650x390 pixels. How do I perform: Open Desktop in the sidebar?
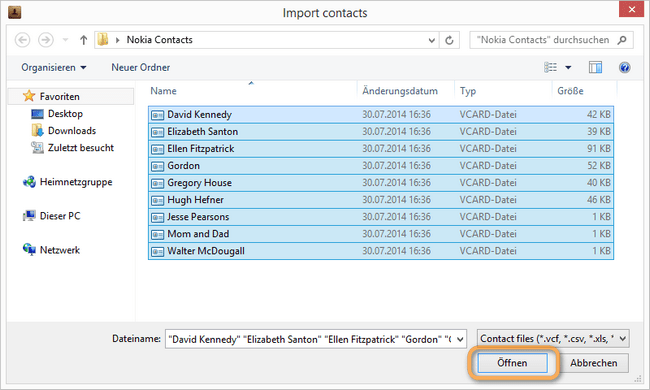[65, 114]
